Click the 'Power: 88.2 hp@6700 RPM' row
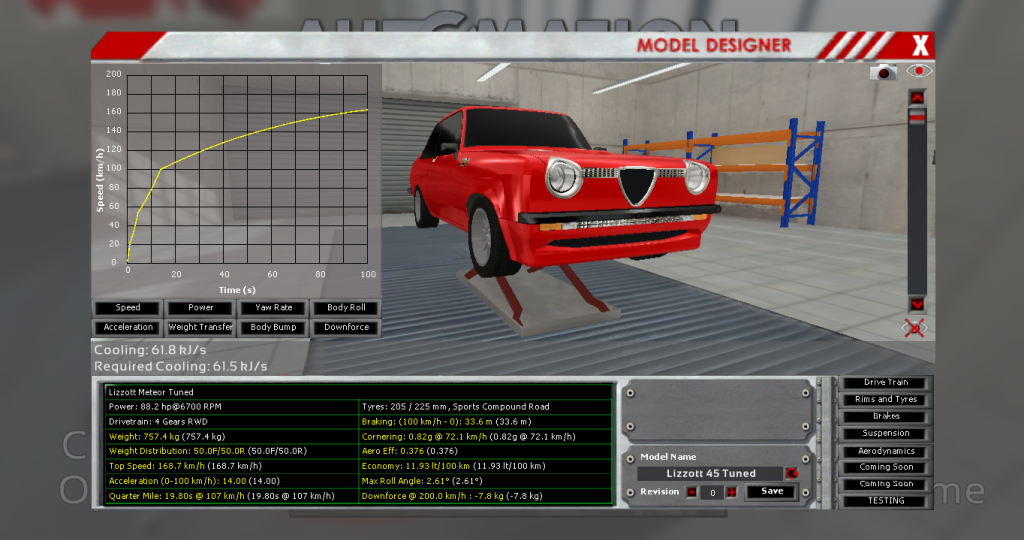This screenshot has height=540, width=1024. pyautogui.click(x=232, y=407)
